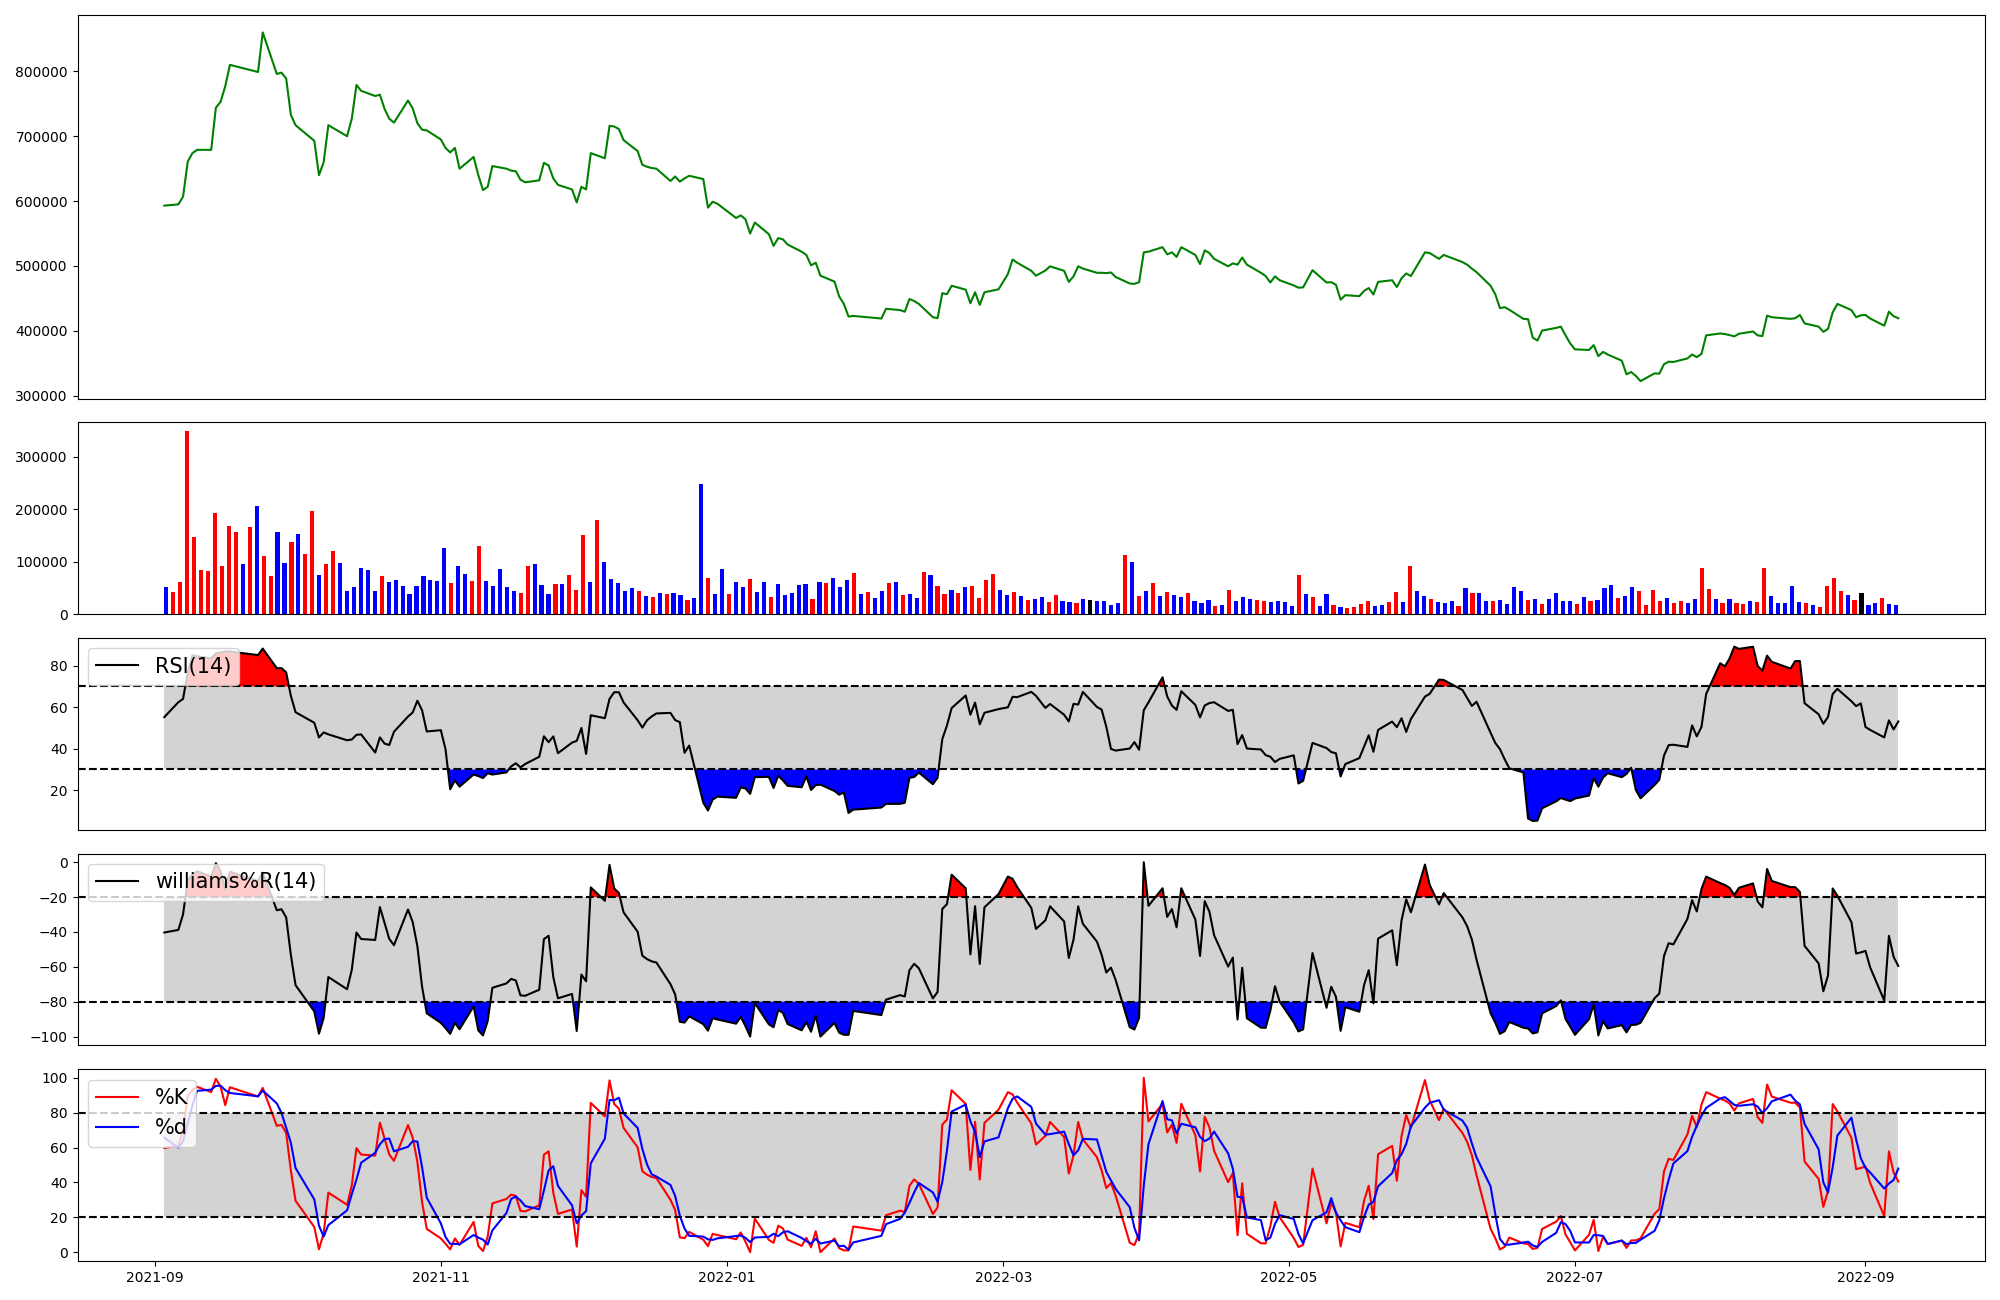Click the RSI(14) legend label
2000x1300 pixels.
[192, 666]
